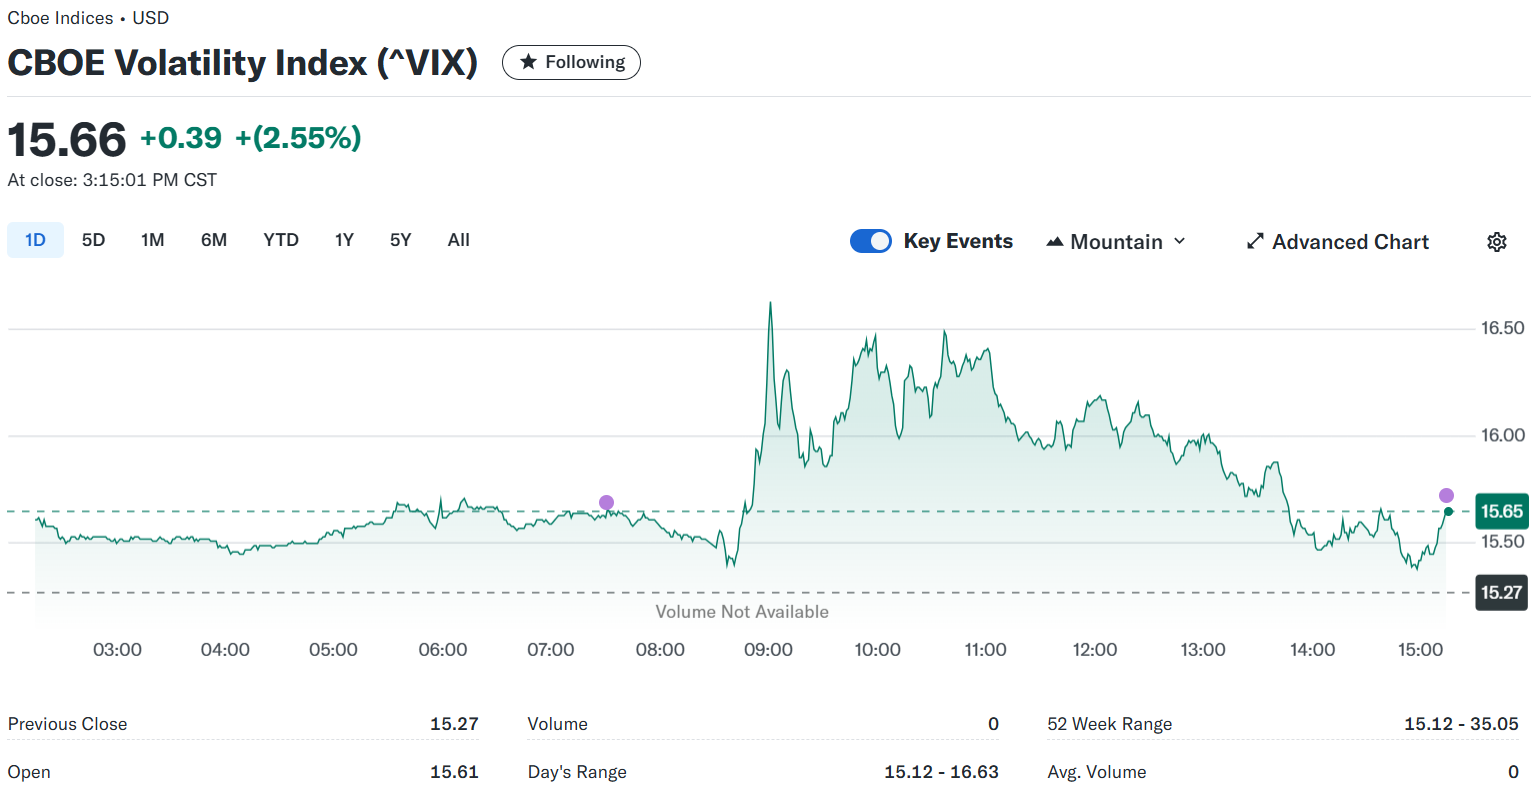The image size is (1531, 788).
Task: Choose the 1Y range tab
Action: pyautogui.click(x=344, y=240)
